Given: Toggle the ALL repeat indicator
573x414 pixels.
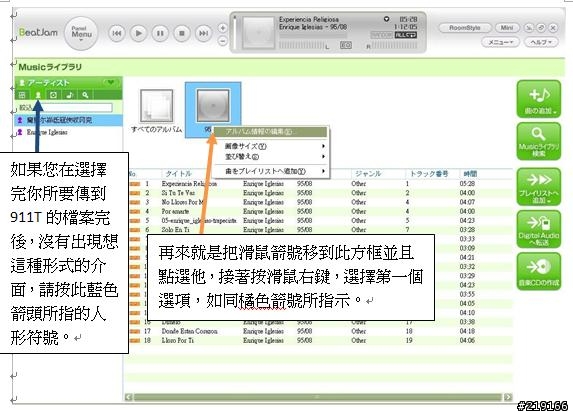Looking at the screenshot, I should [406, 35].
